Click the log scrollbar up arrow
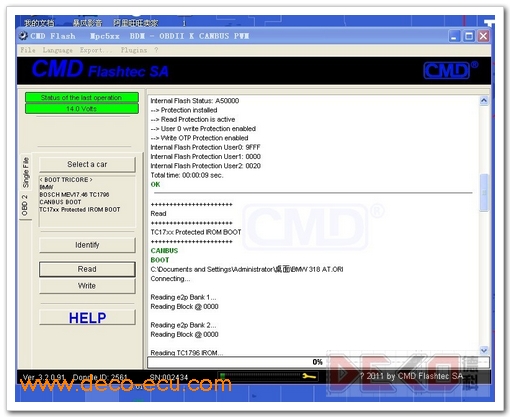Image resolution: width=510 pixels, height=417 pixels. coord(484,100)
